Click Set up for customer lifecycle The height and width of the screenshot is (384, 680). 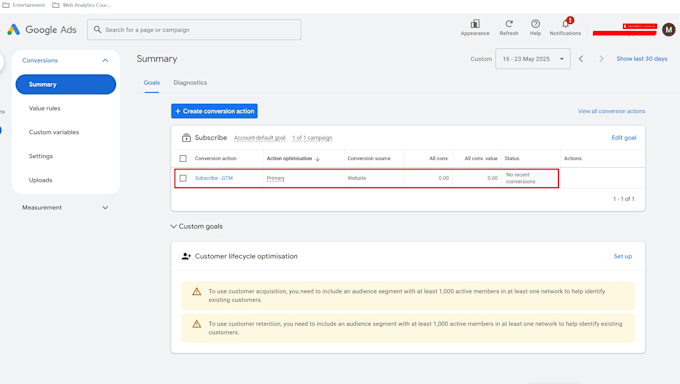[622, 256]
